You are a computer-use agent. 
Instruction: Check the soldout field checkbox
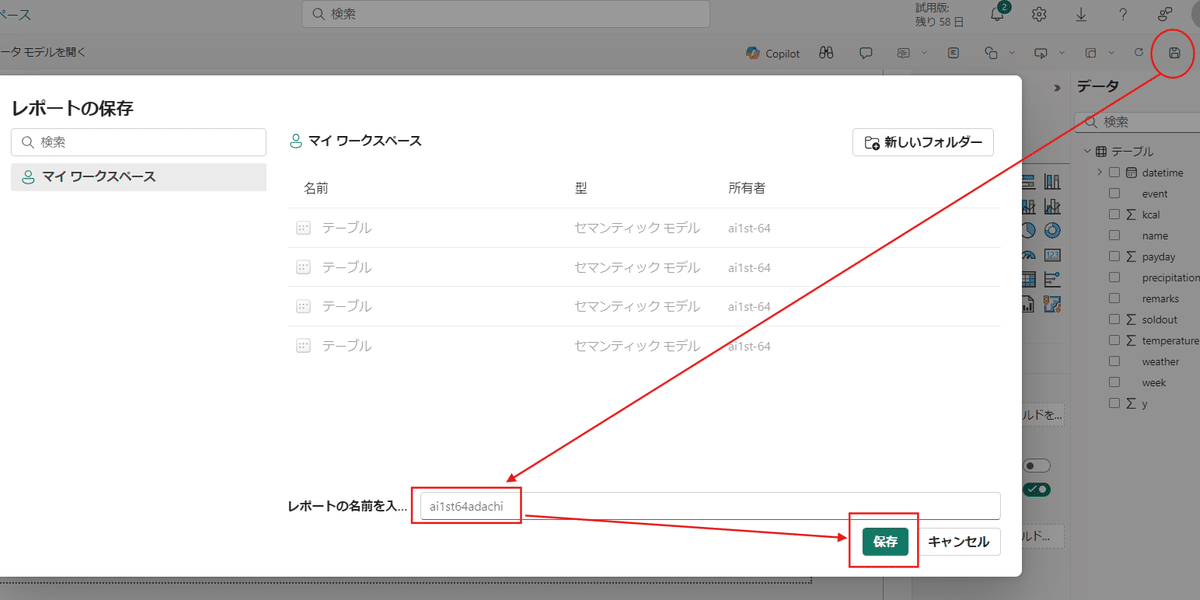(x=1114, y=320)
